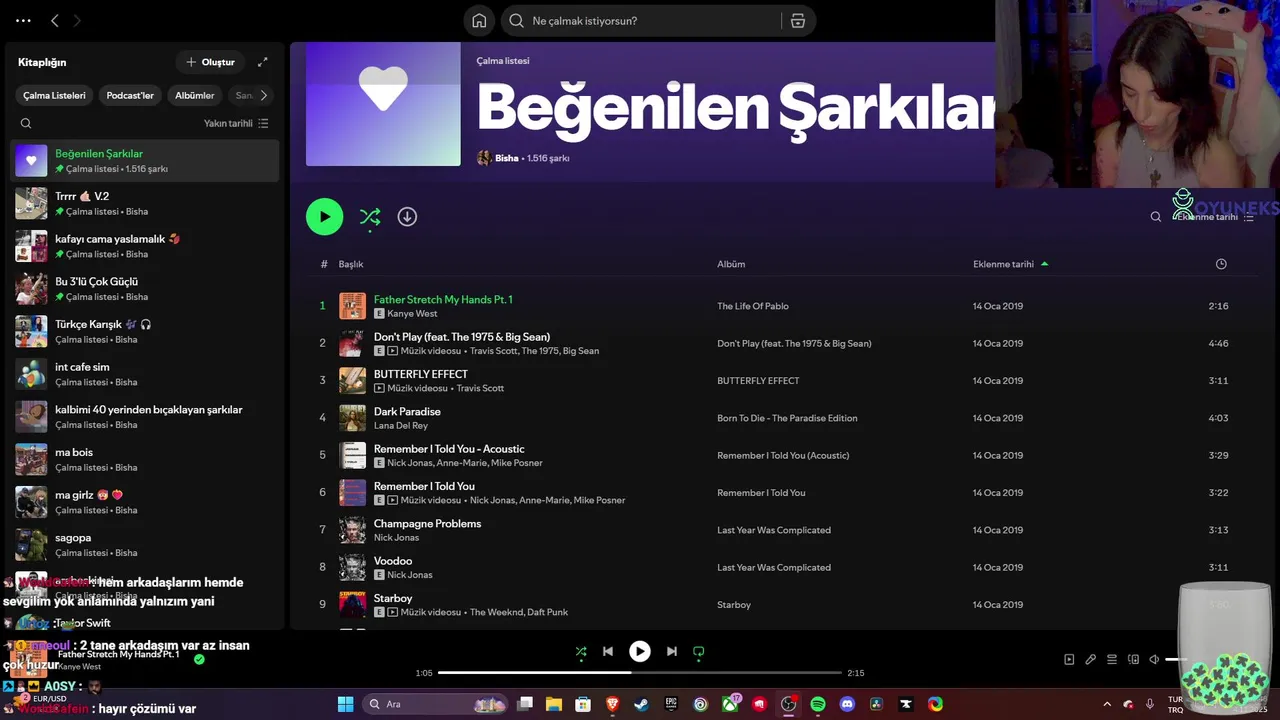
Task: Open Discord from the Windows taskbar
Action: tap(847, 704)
